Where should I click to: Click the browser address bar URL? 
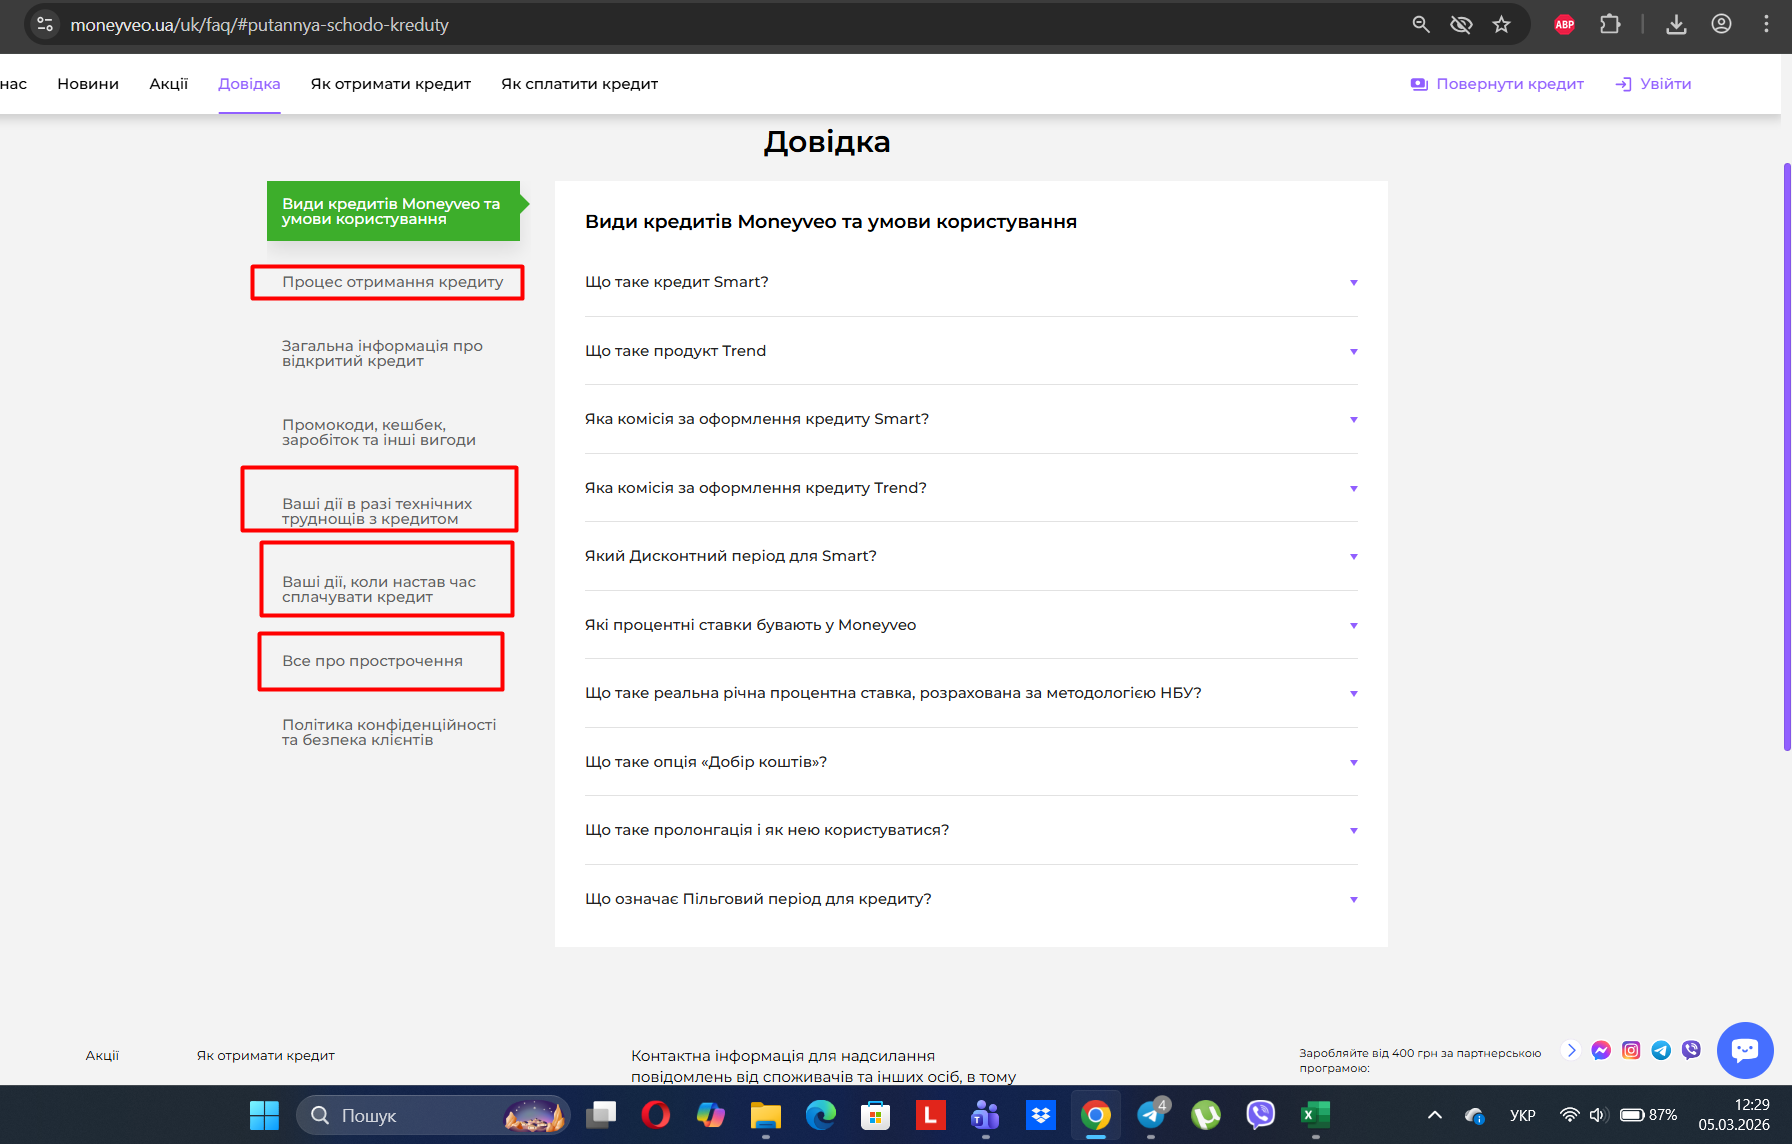(260, 24)
